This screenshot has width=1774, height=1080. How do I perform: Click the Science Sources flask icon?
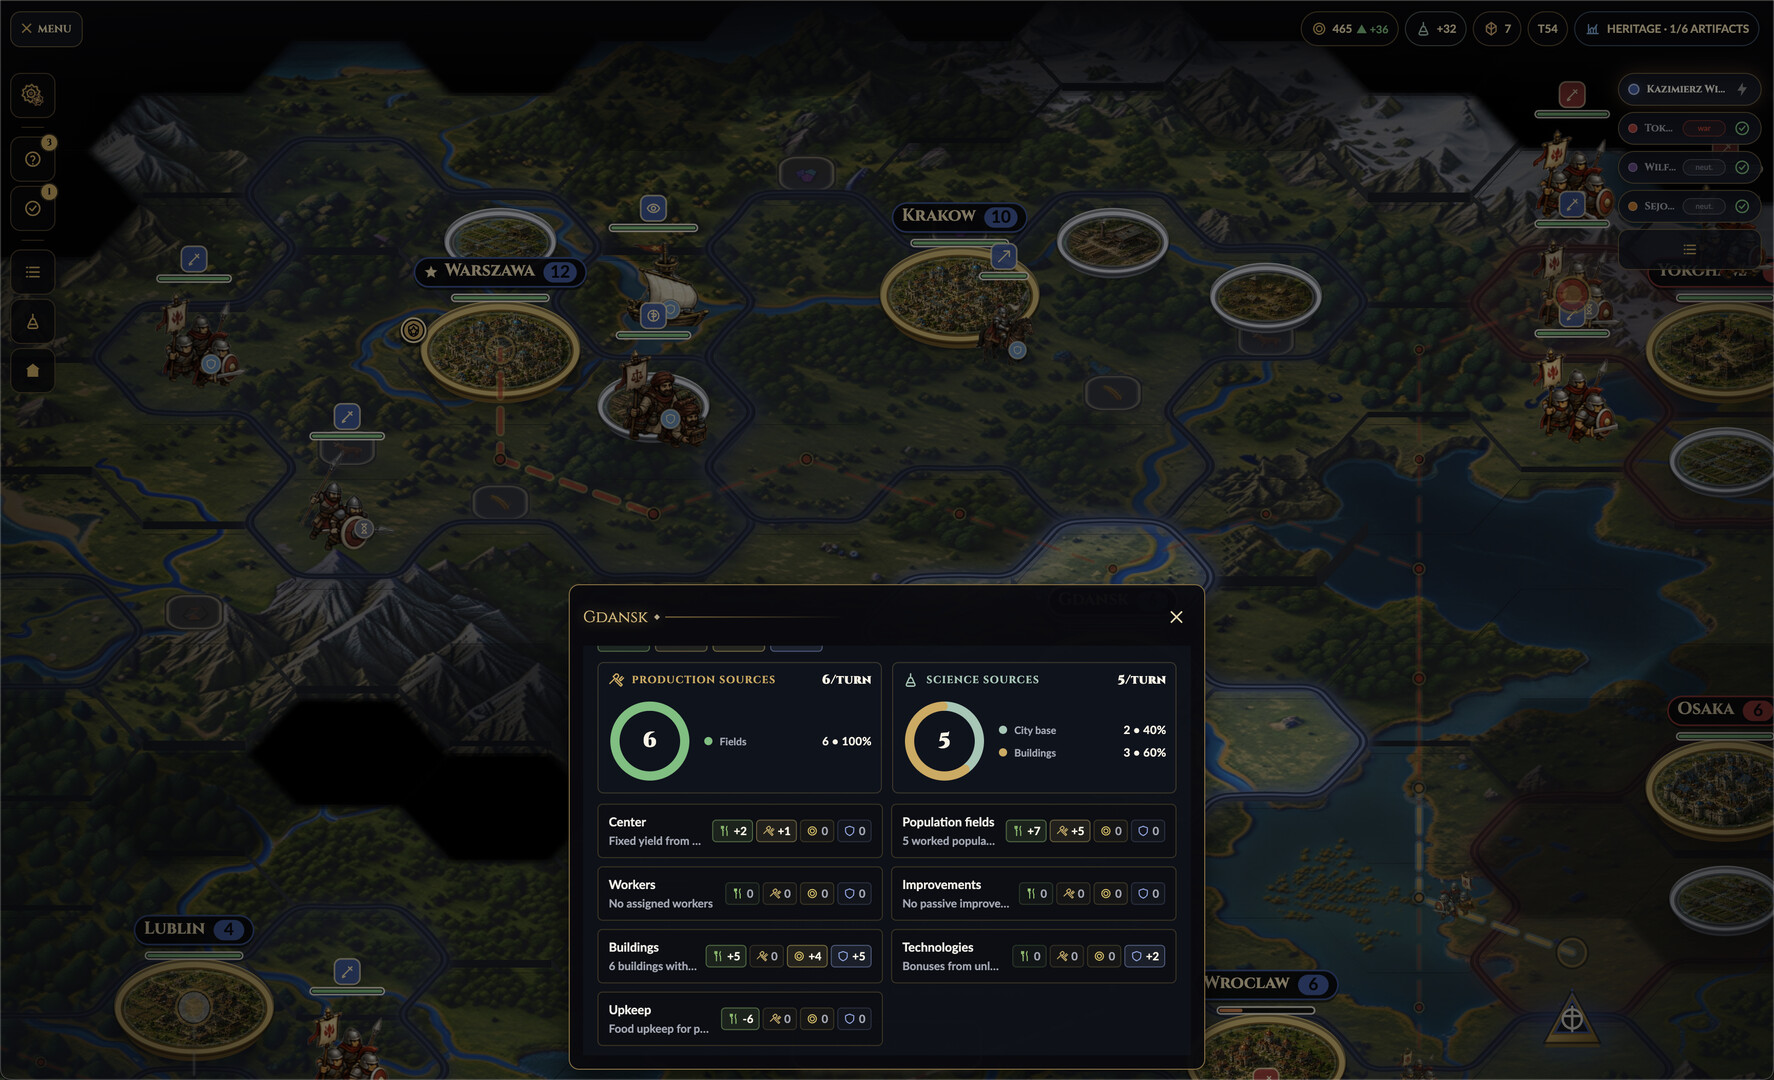(911, 680)
